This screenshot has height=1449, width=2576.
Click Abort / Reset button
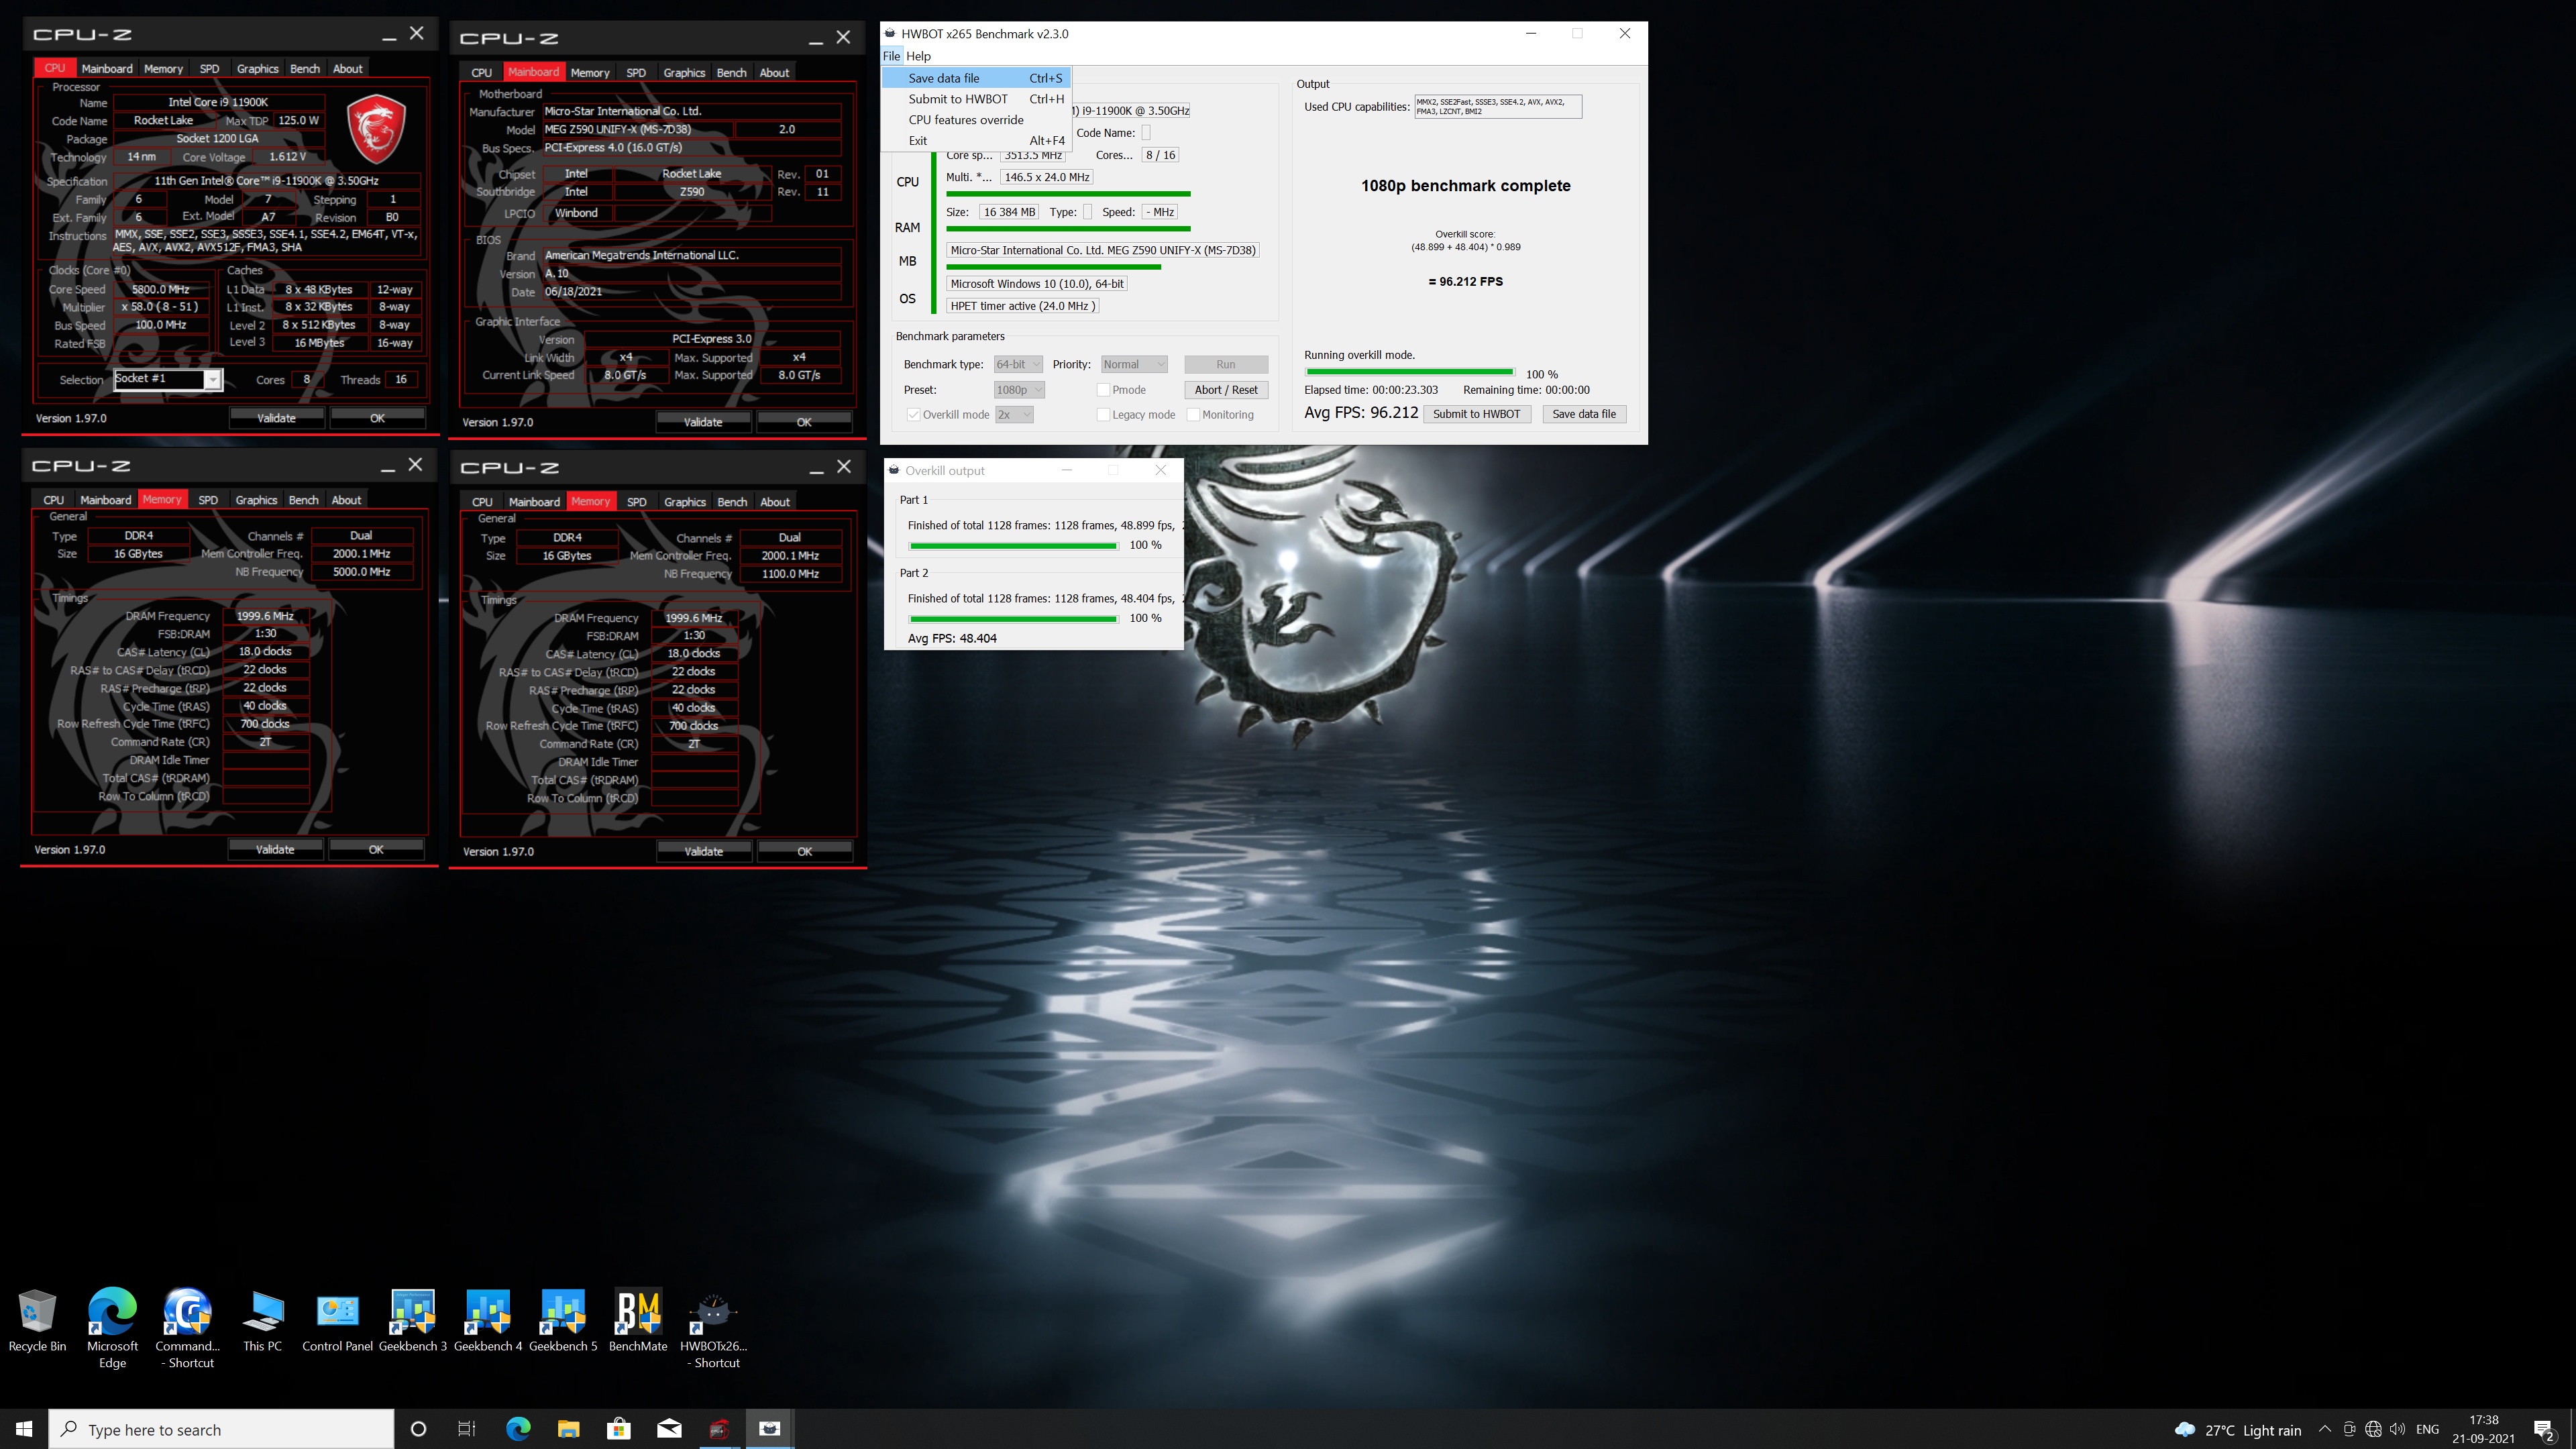coord(1226,390)
